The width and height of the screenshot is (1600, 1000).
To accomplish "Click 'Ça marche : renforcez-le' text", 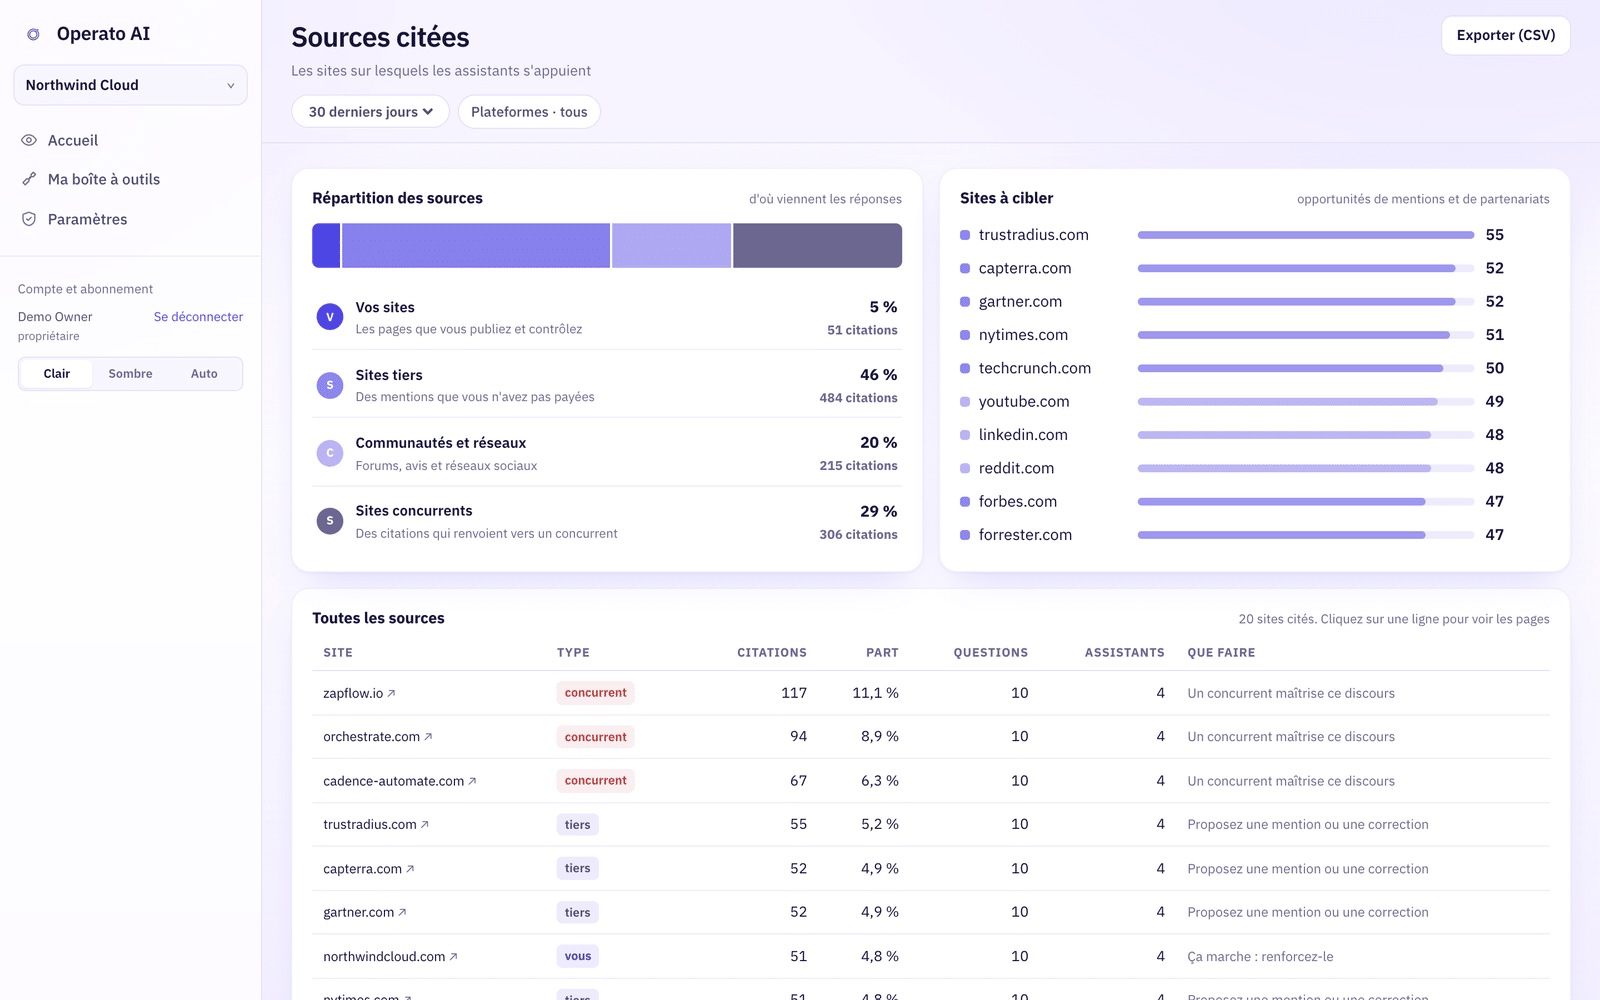I will (1260, 957).
